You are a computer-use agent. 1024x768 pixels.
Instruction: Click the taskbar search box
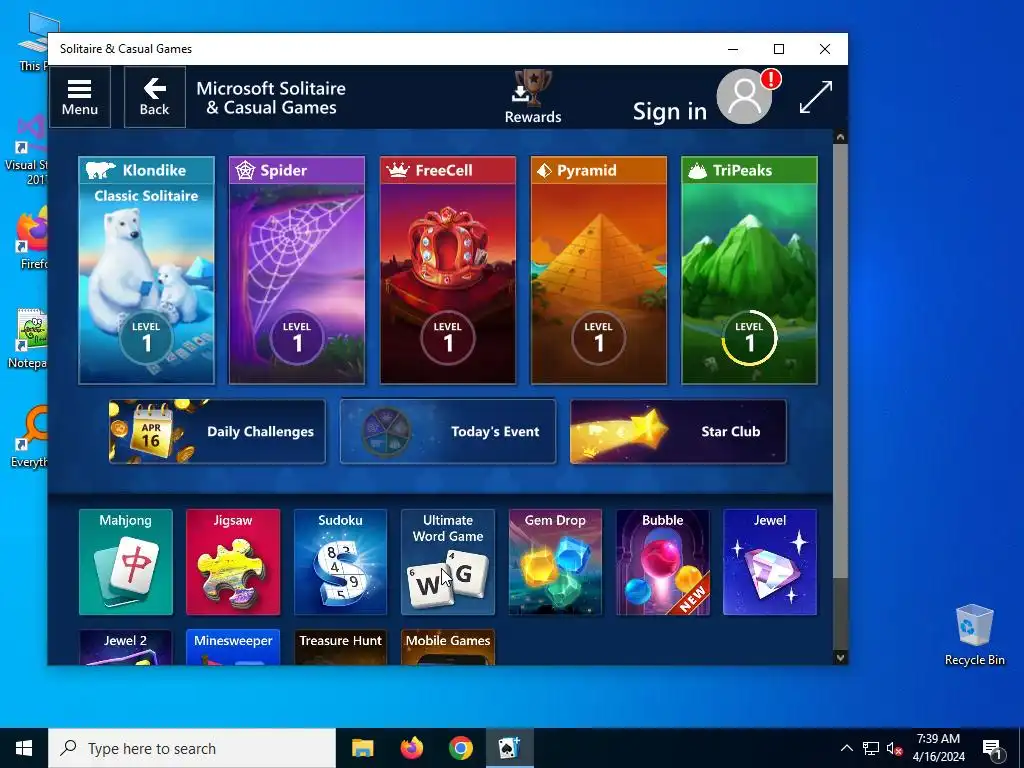pyautogui.click(x=192, y=748)
